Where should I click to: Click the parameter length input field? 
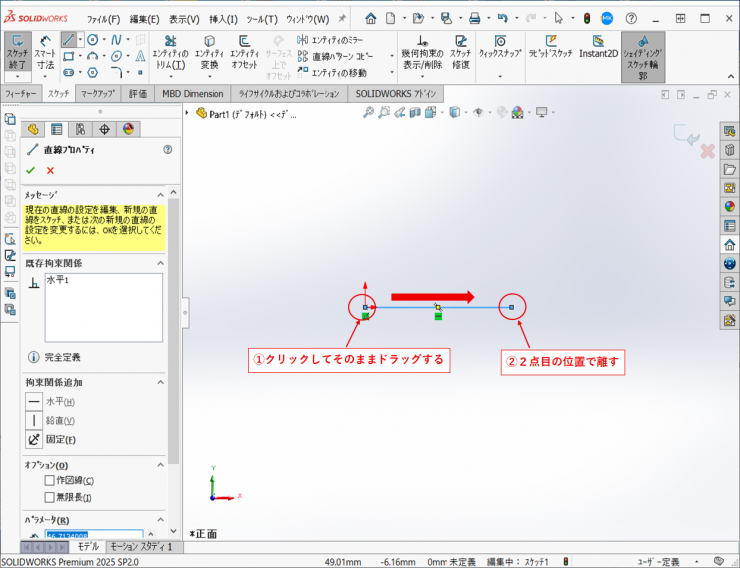94,535
